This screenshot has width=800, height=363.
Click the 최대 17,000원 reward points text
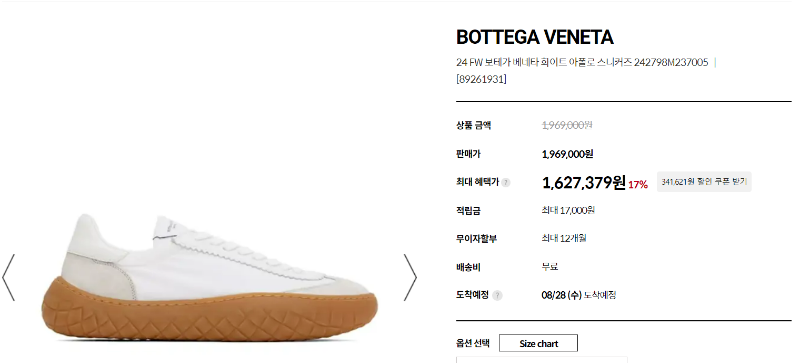pos(568,210)
